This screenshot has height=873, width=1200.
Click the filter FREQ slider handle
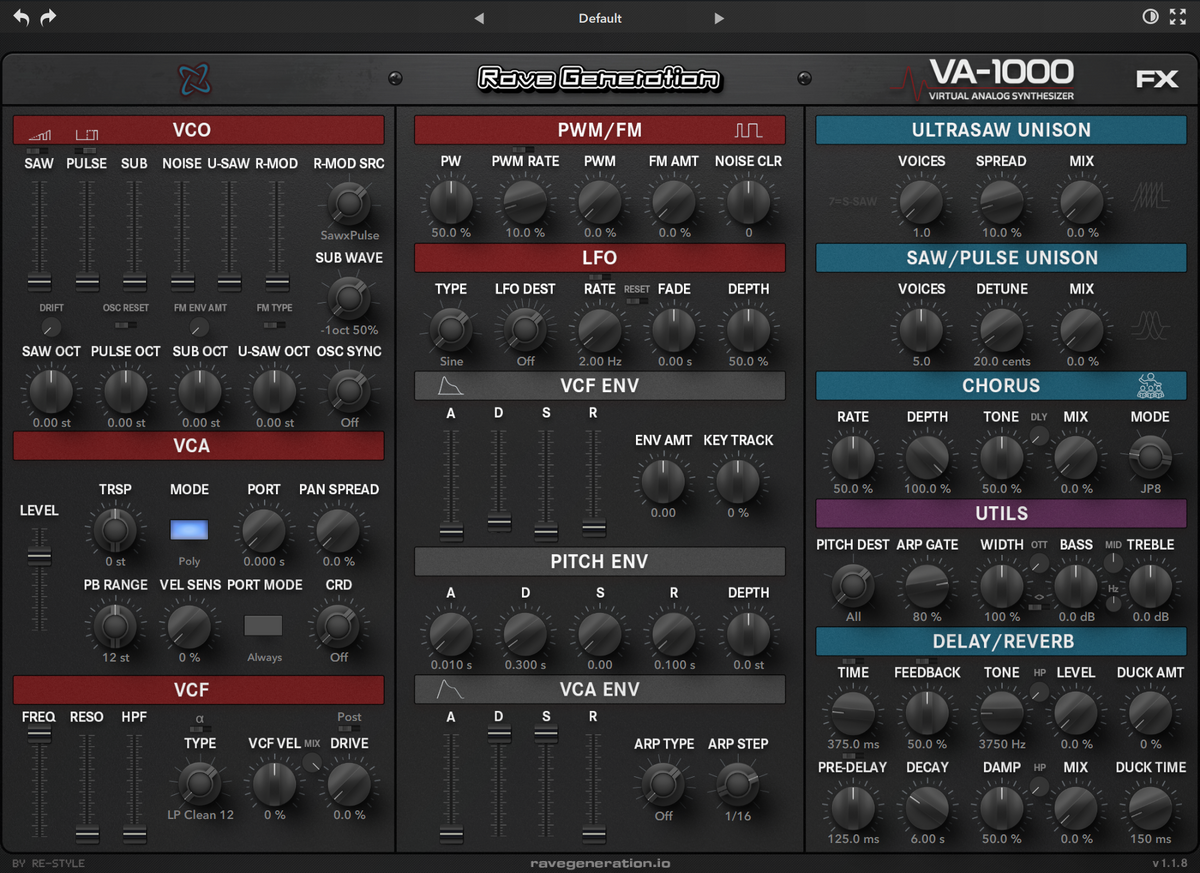pos(39,733)
